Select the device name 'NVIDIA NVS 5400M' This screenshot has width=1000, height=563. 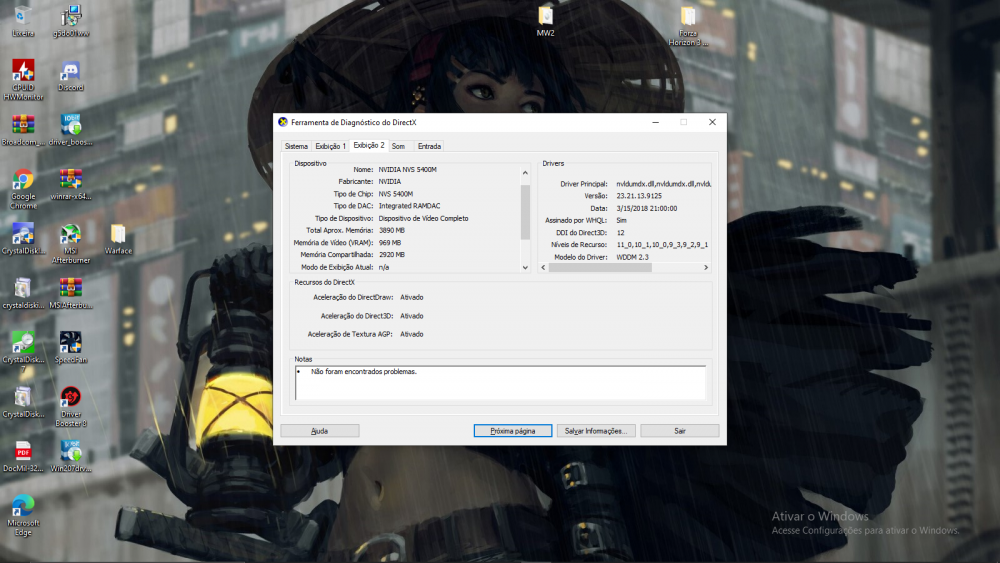tap(408, 170)
